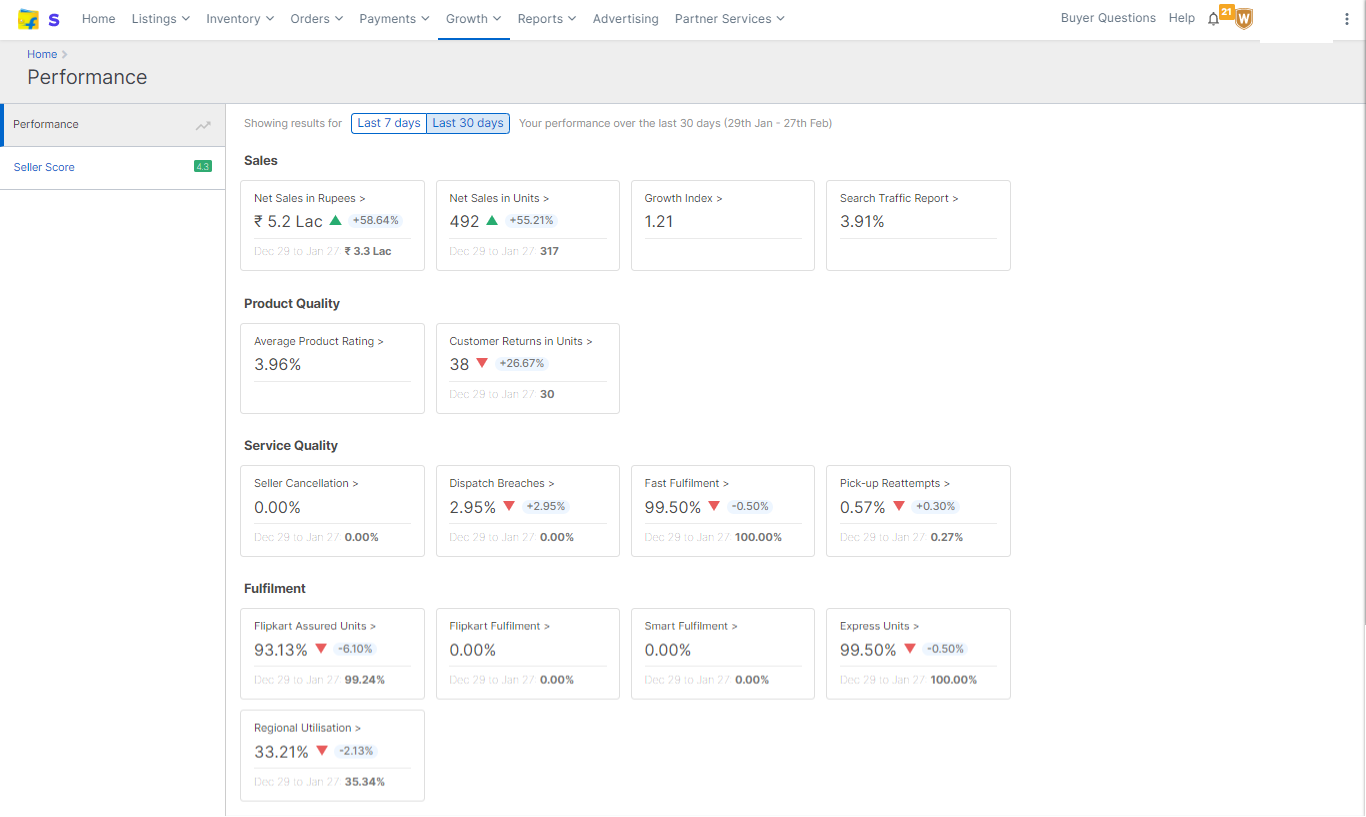Open the Flipkart Assured Units details
Screen dimensions: 1366x817
pyautogui.click(x=315, y=626)
